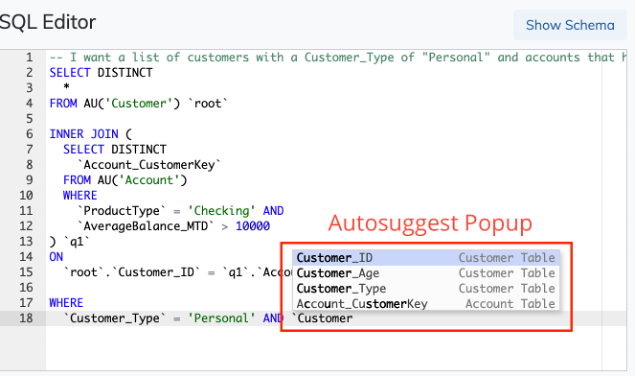Click SELECT DISTINCT on line 2
The width and height of the screenshot is (636, 376).
[101, 73]
